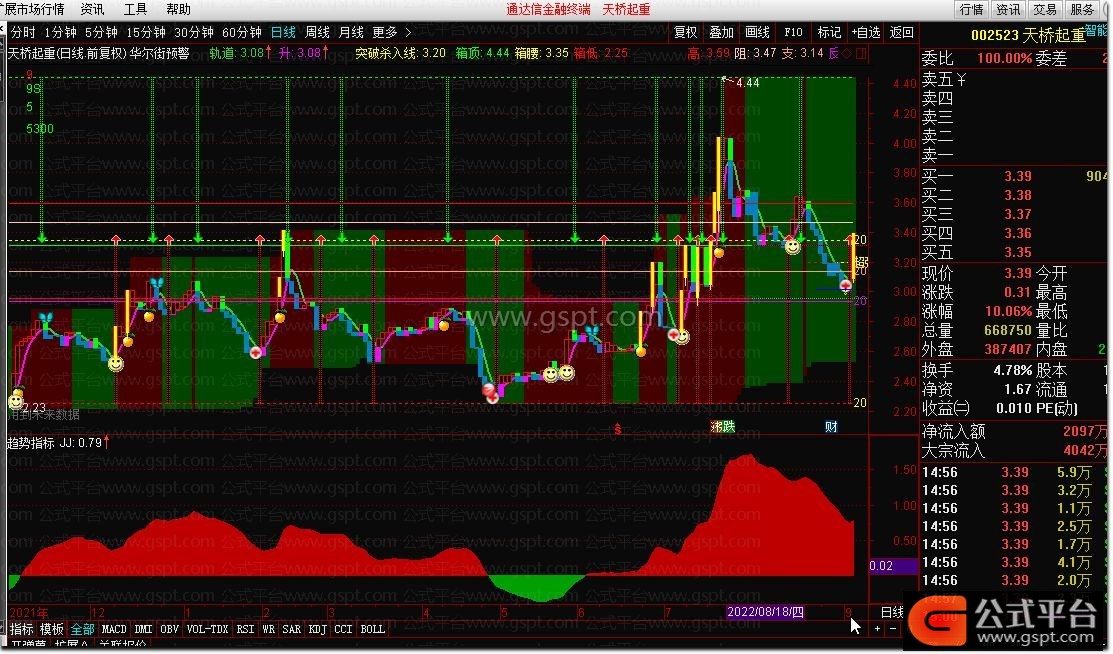Click the 净流入额 row
This screenshot has width=1113, height=654.
pyautogui.click(x=1015, y=432)
